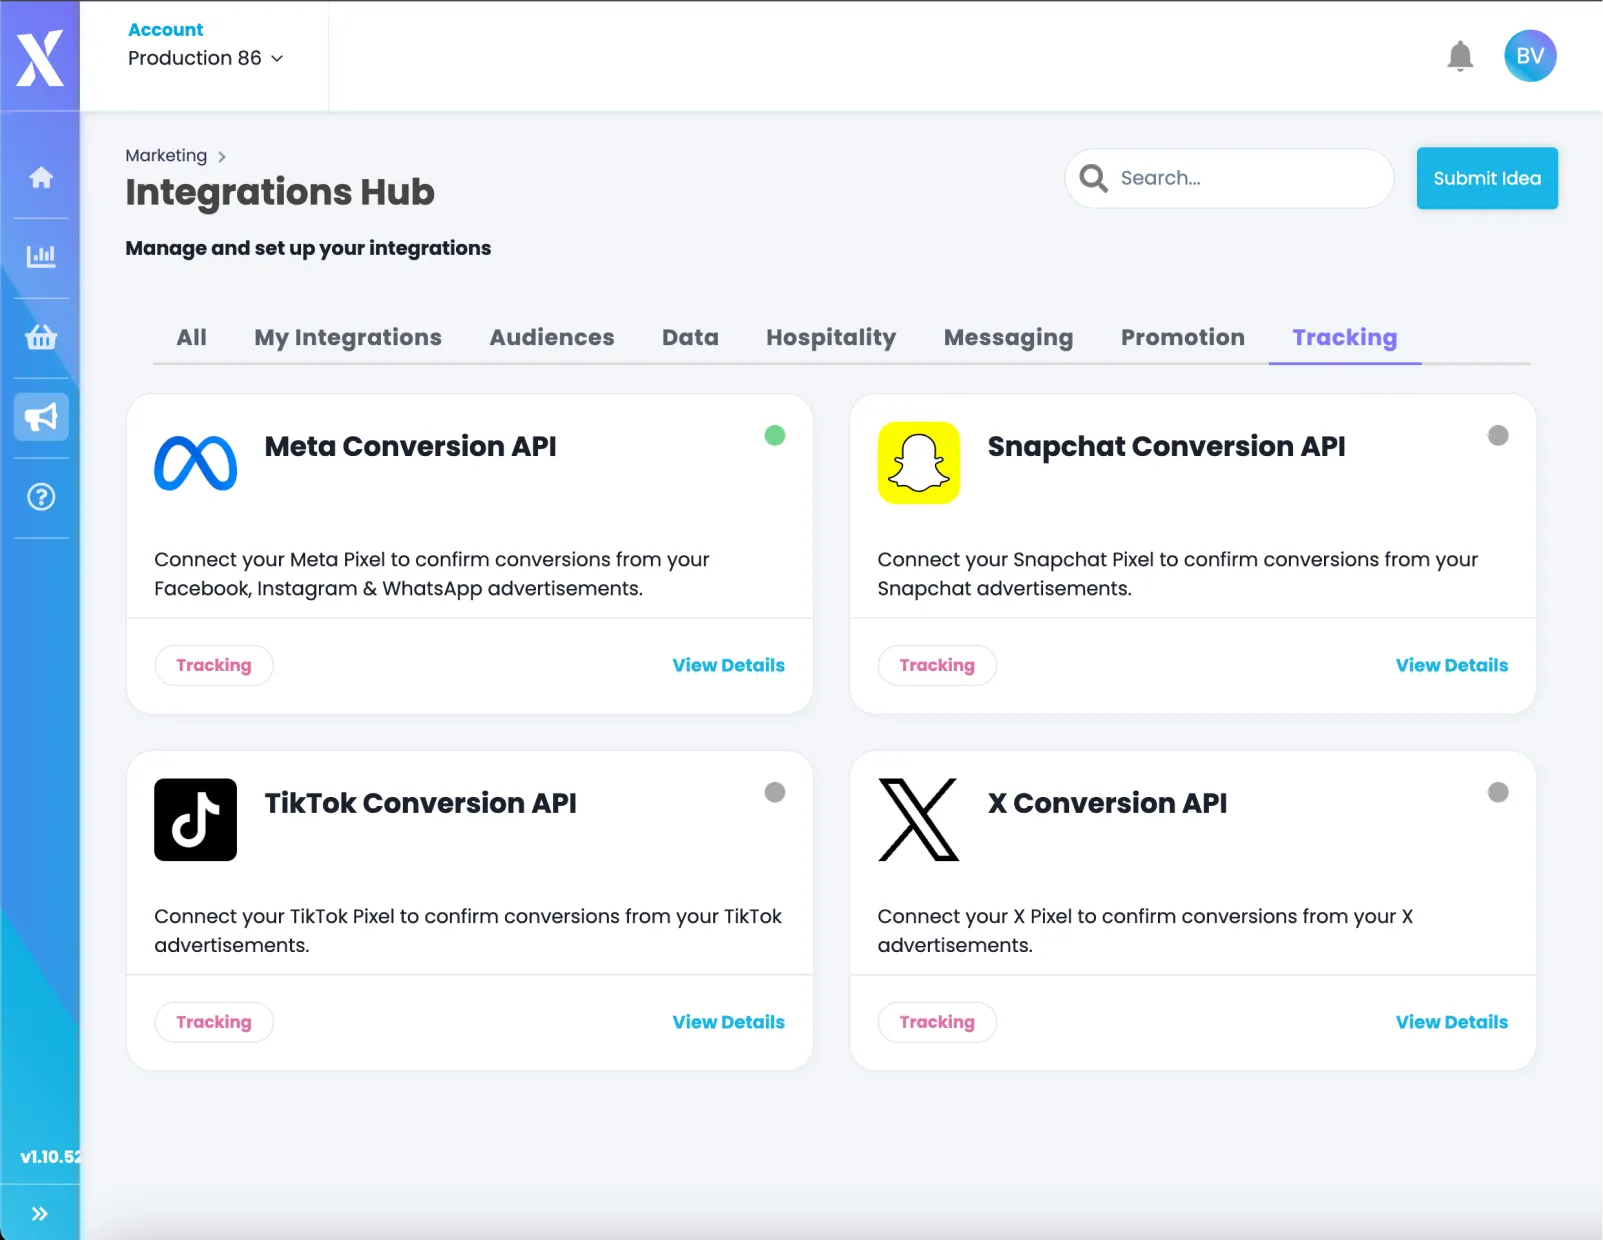This screenshot has width=1603, height=1240.
Task: View Details for Snapchat Conversion API
Action: click(1451, 665)
